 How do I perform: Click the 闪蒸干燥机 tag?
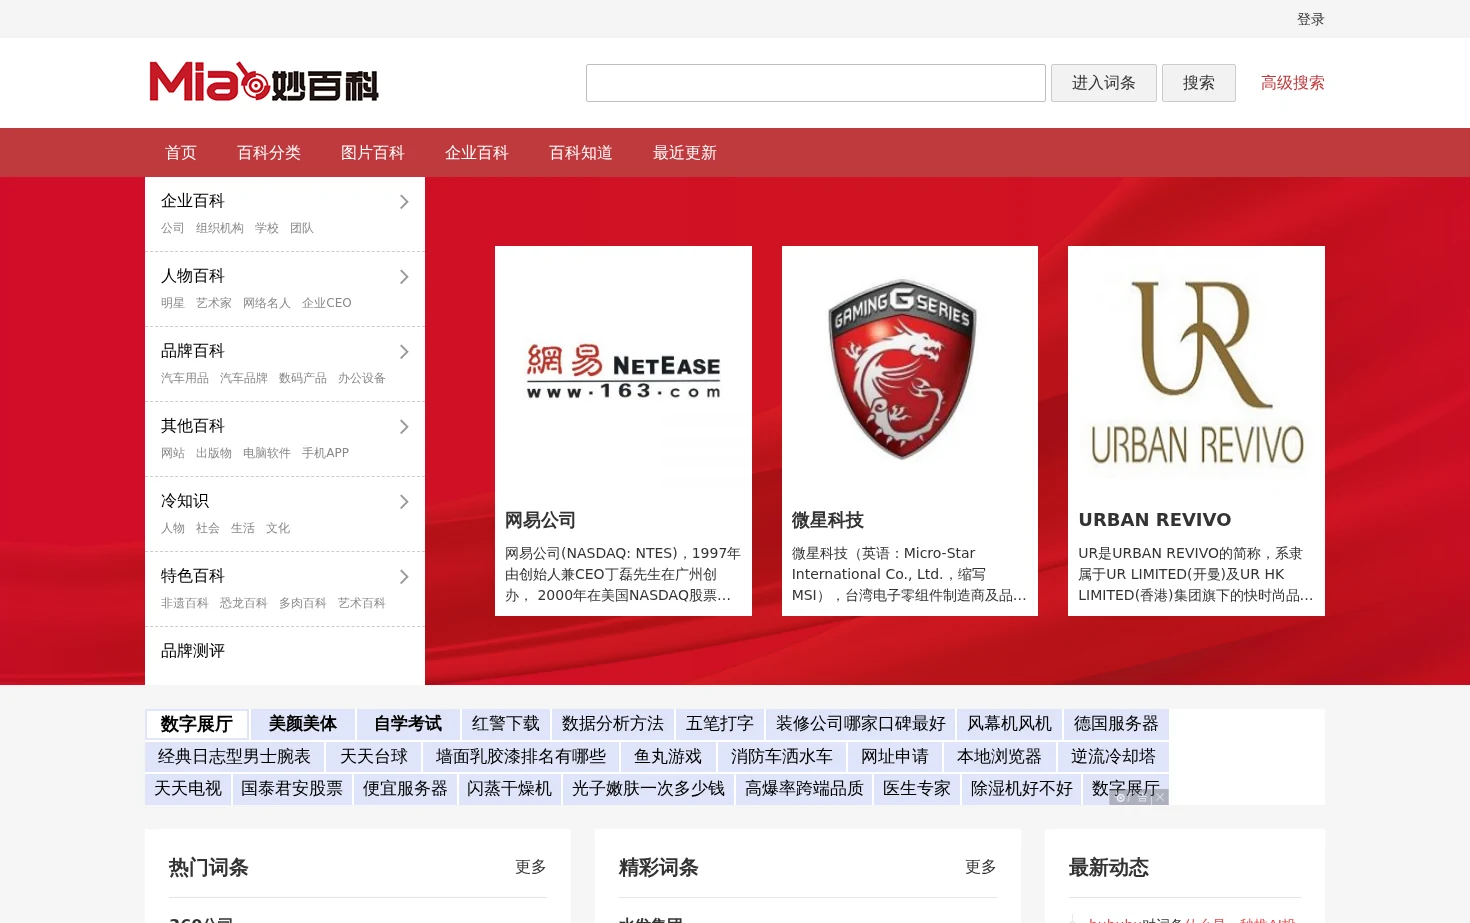point(510,789)
